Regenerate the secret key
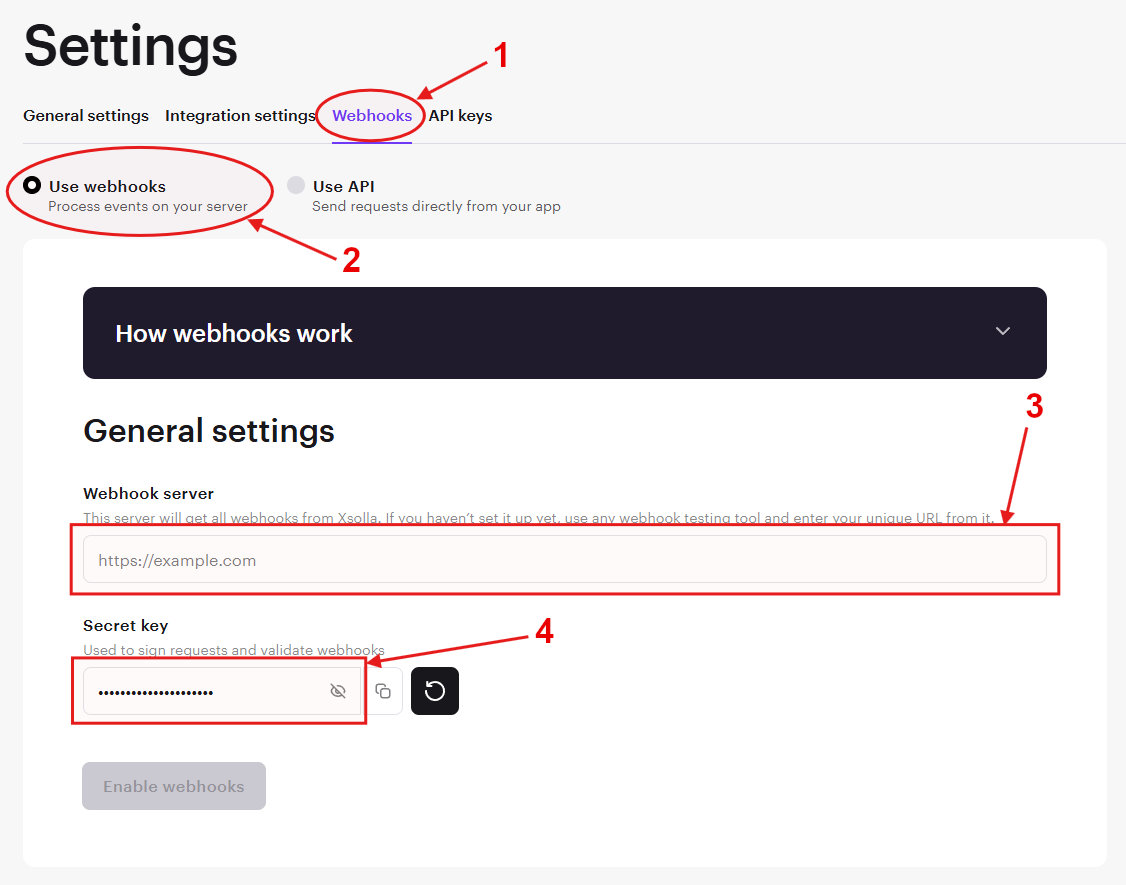 pyautogui.click(x=435, y=691)
